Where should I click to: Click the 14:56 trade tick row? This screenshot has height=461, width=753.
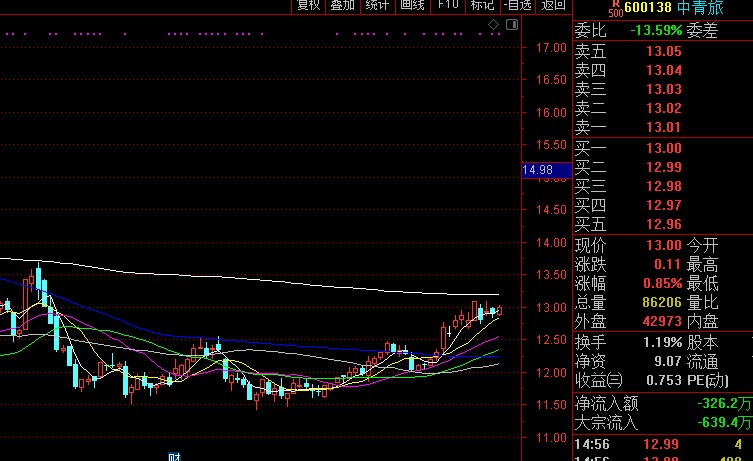[x=663, y=444]
